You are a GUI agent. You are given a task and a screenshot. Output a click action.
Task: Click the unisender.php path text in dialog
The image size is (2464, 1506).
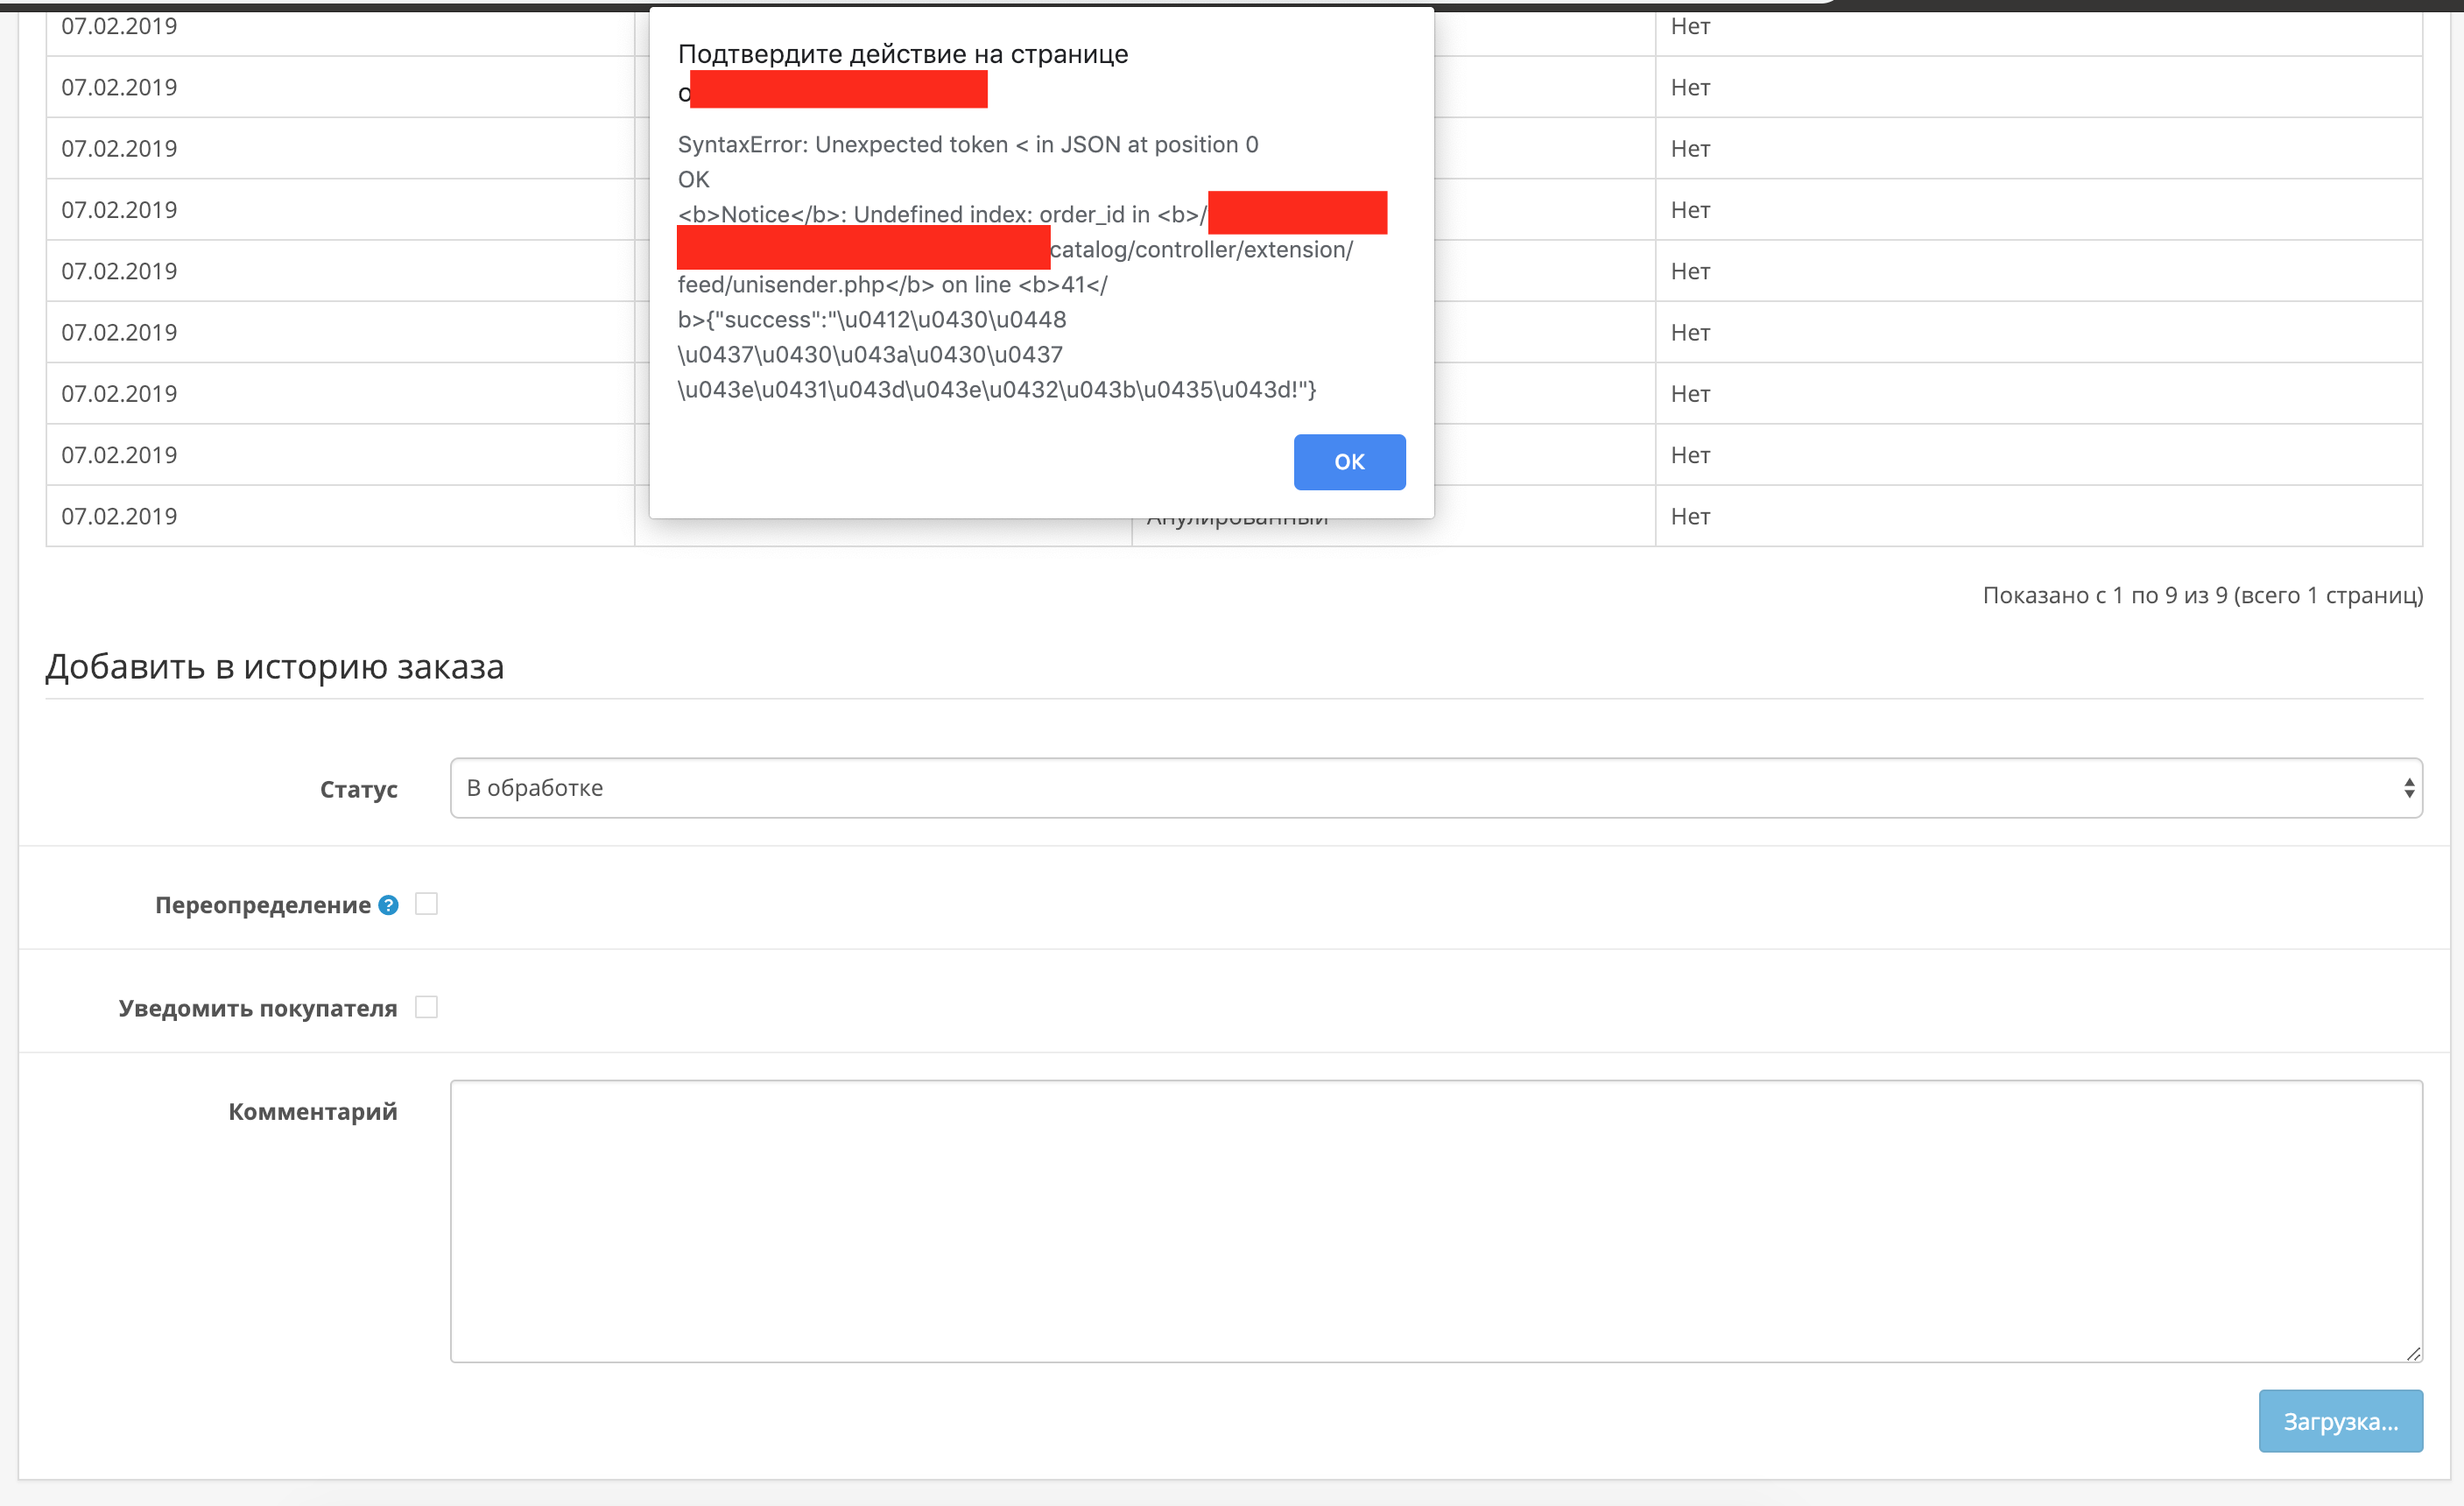pos(805,285)
